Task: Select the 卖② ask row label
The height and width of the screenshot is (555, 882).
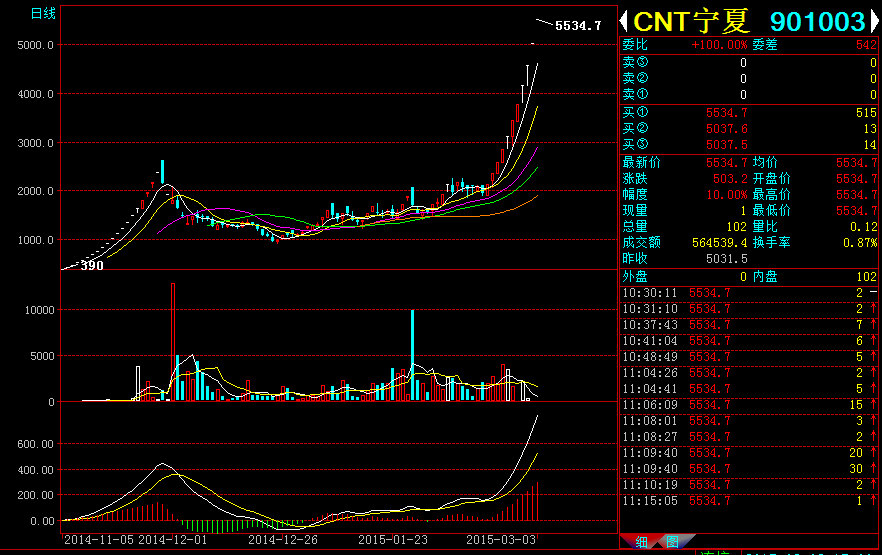Action: 635,78
